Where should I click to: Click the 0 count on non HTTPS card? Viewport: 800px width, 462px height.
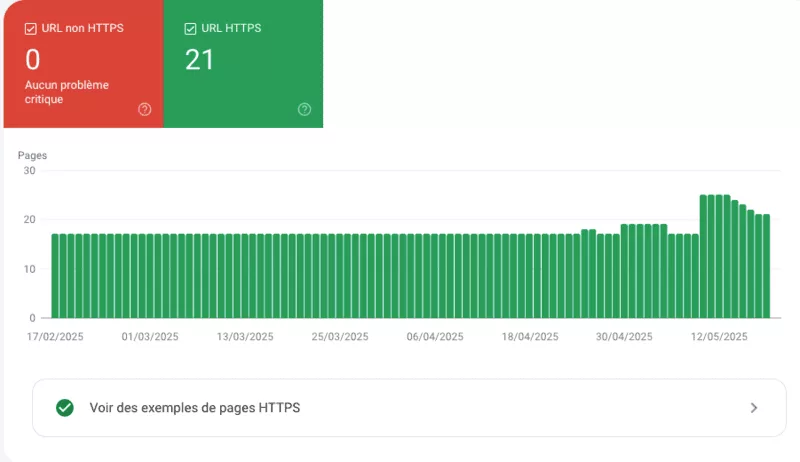(33, 60)
